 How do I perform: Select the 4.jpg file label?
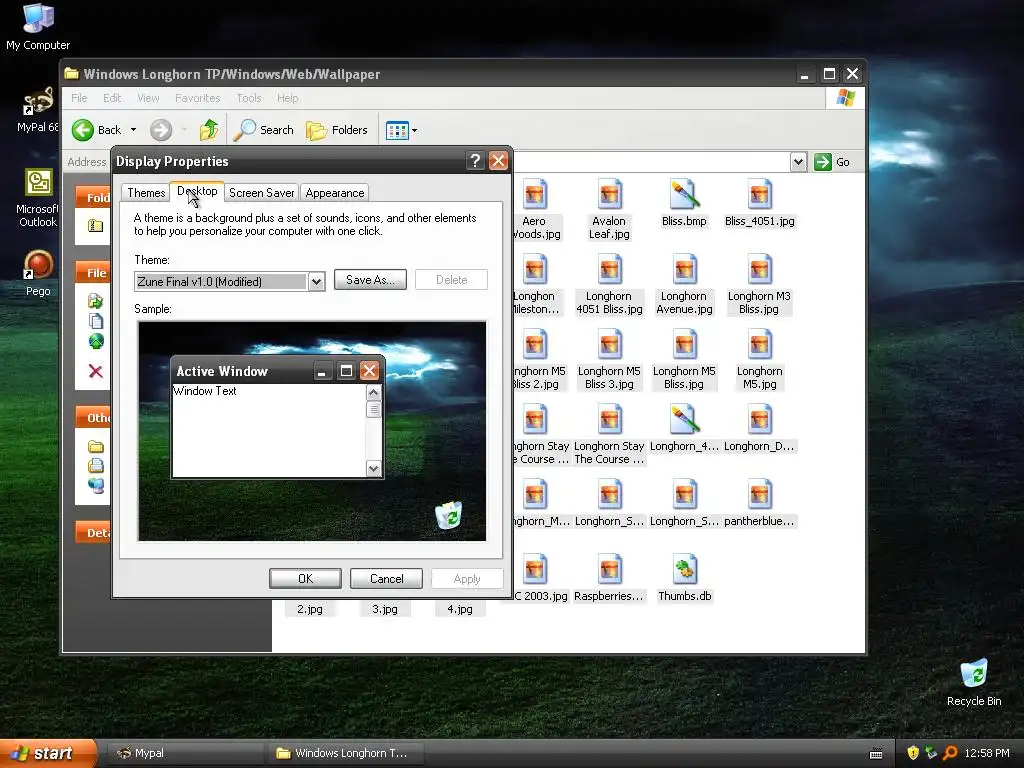pos(460,609)
